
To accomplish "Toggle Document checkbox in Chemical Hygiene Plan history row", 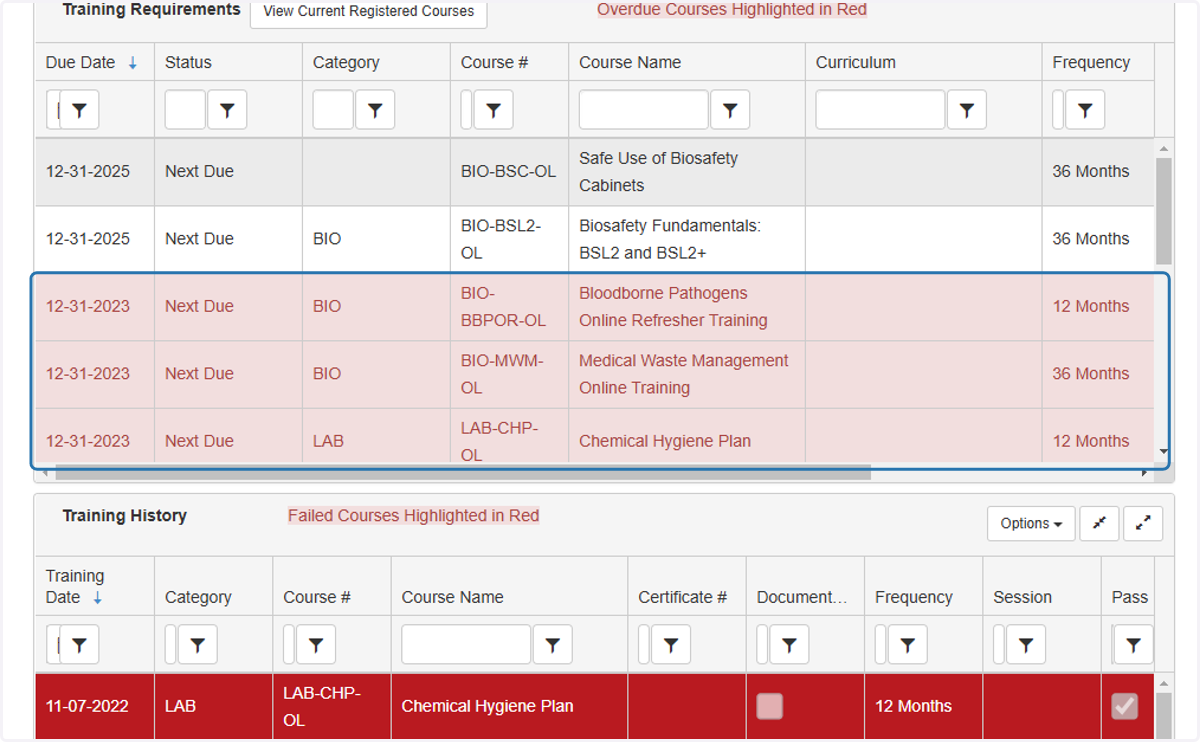I will (x=769, y=706).
